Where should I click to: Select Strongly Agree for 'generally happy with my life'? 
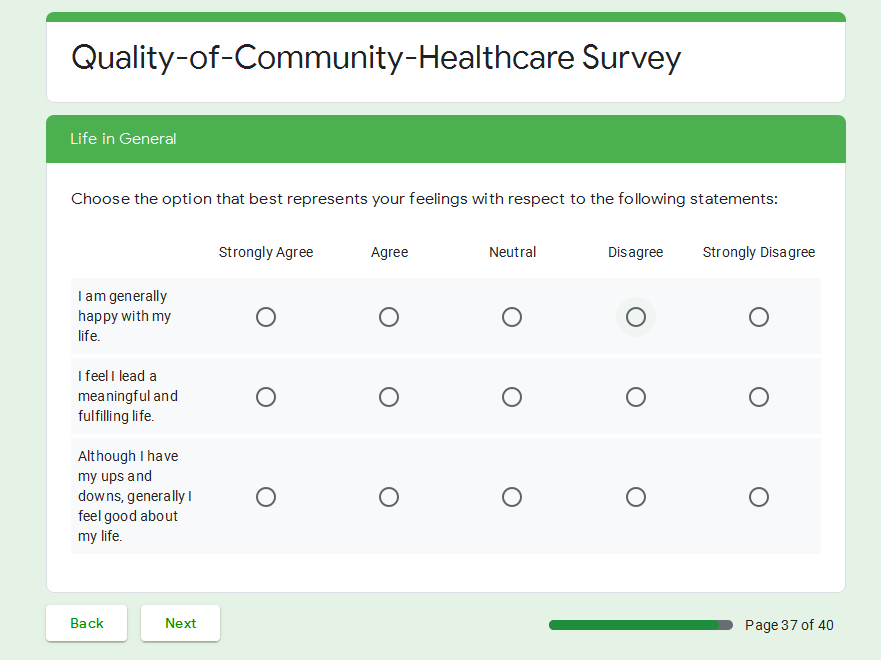(266, 317)
